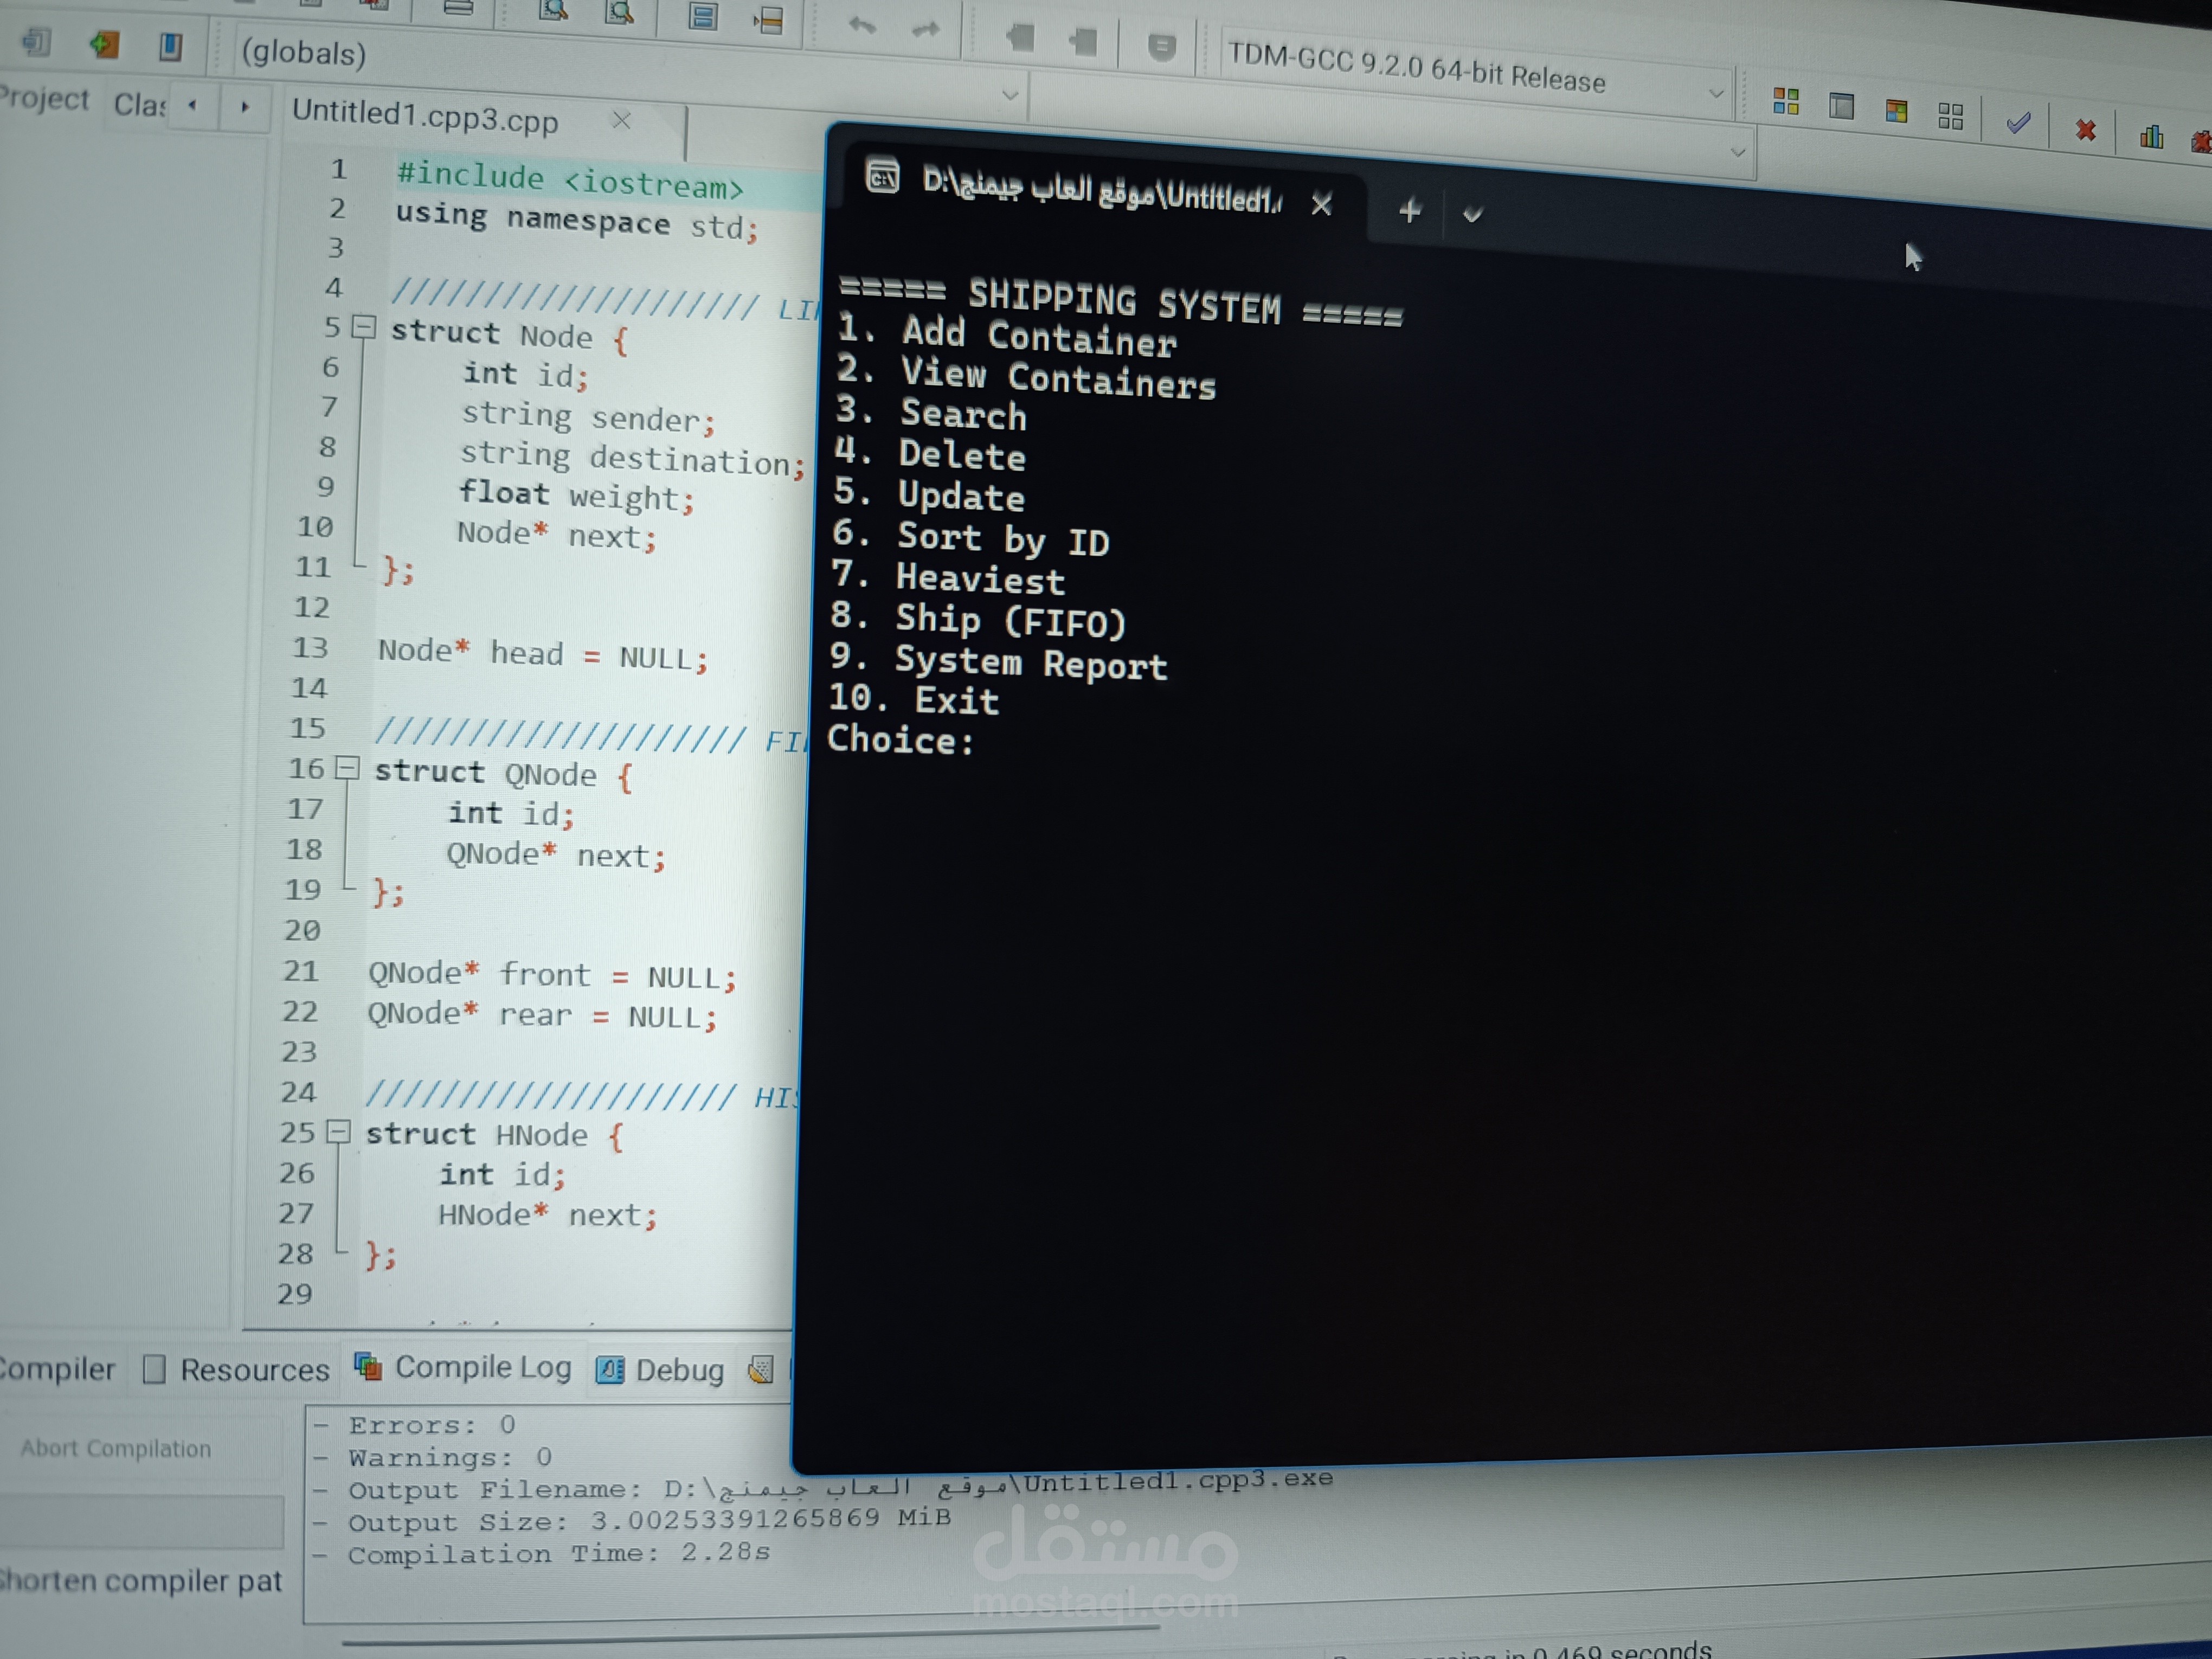Close the Untitled1 console tab
This screenshot has width=2212, height=1659.
click(1321, 205)
